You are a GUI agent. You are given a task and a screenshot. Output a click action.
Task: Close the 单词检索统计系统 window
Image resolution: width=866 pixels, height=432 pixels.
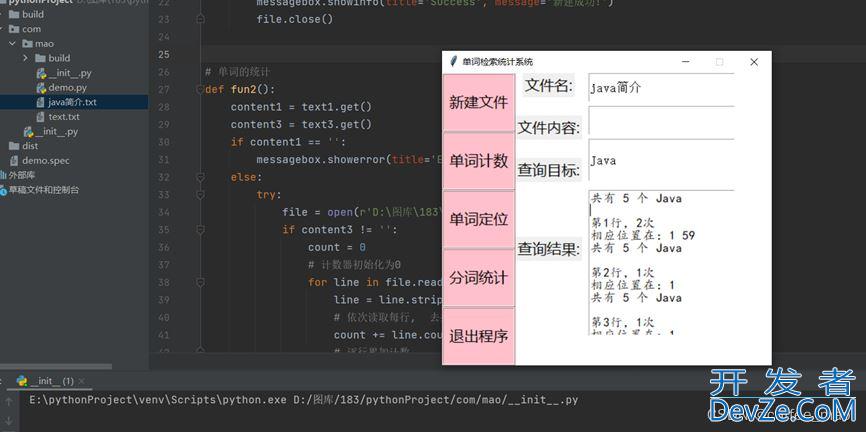click(x=754, y=62)
